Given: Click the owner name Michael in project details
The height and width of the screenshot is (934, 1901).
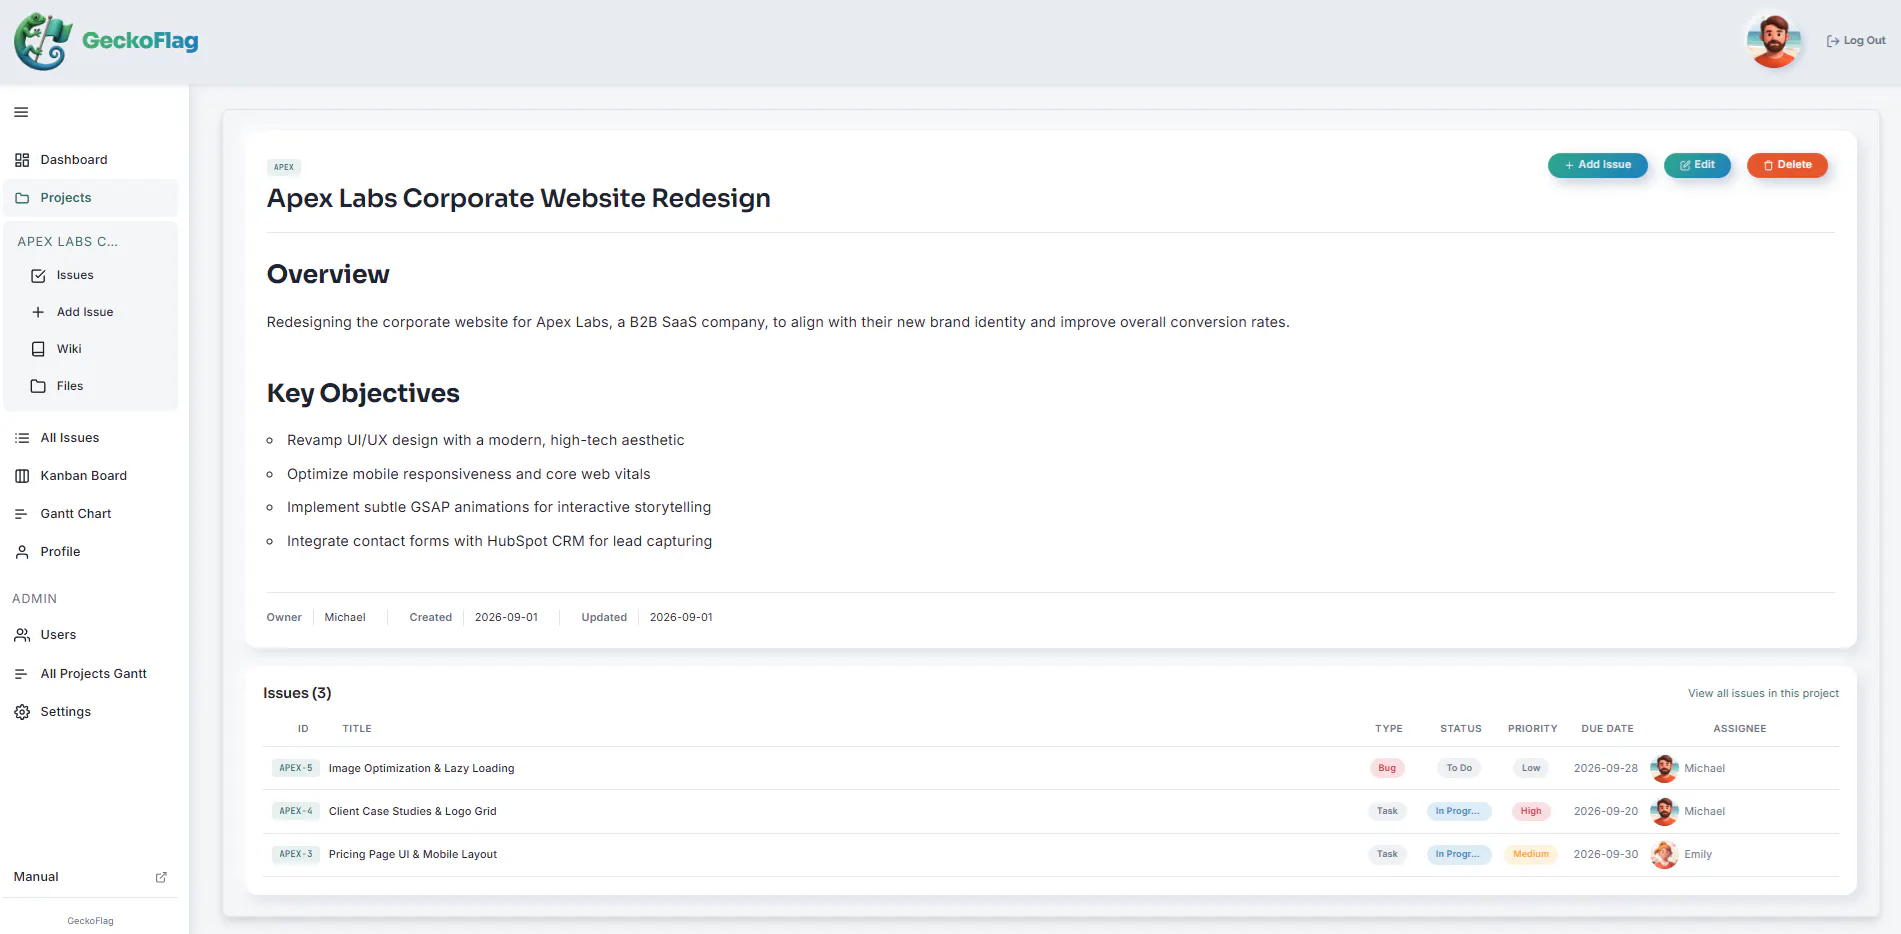Looking at the screenshot, I should [345, 617].
